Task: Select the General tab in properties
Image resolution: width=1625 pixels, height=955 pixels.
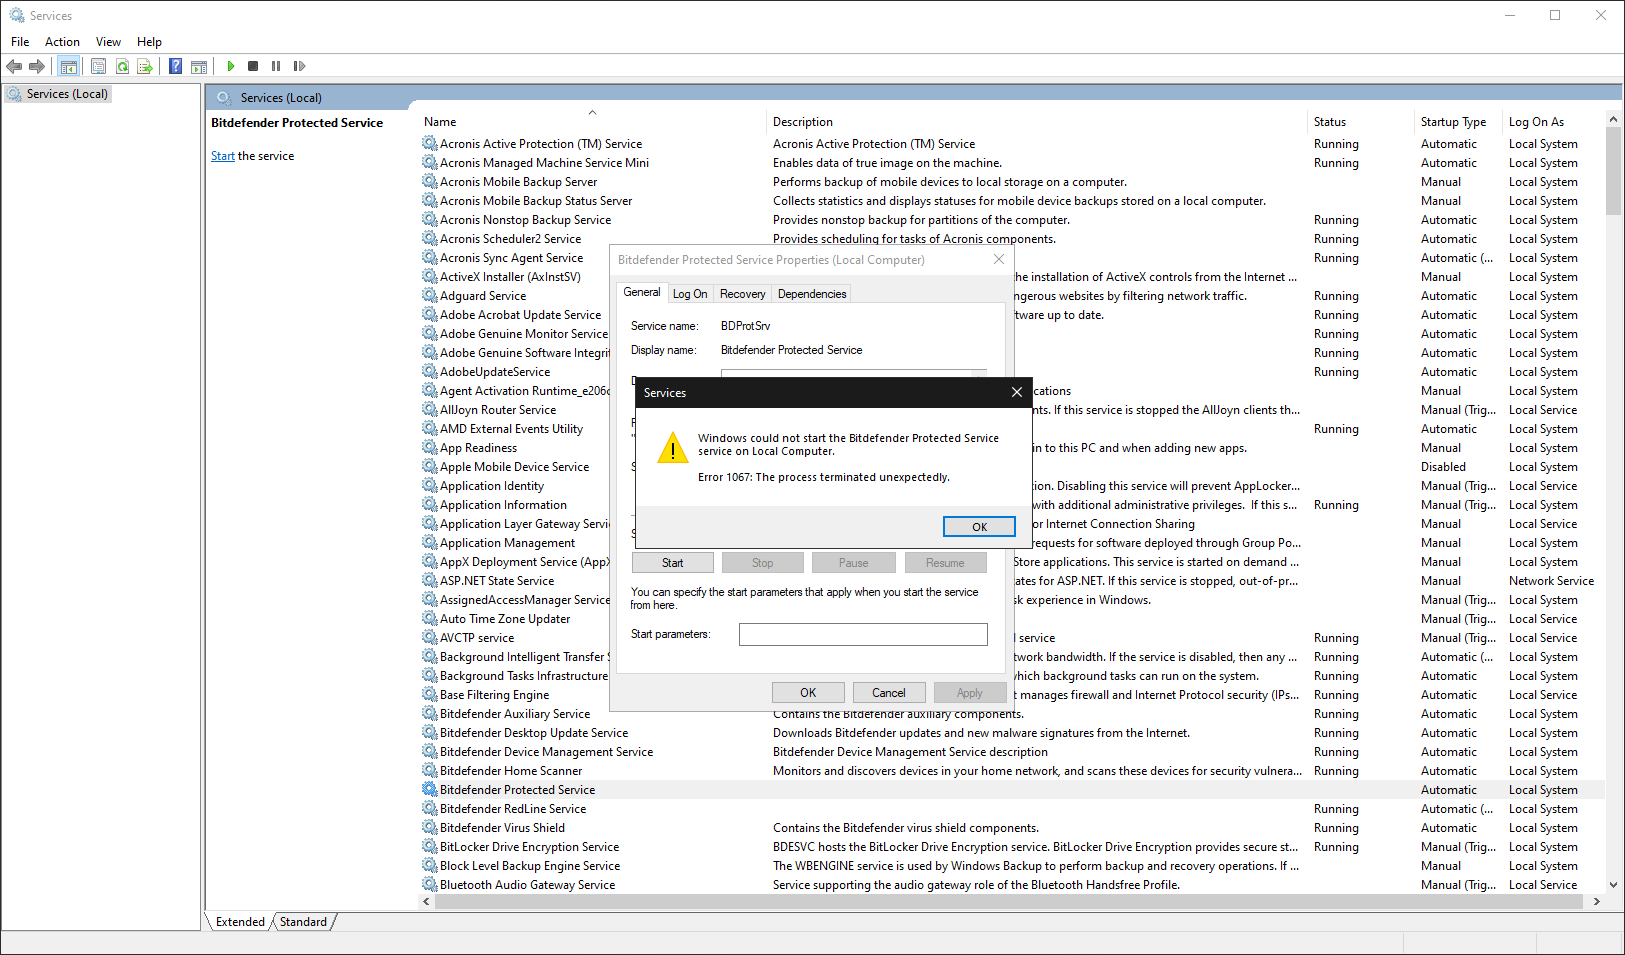Action: click(642, 292)
